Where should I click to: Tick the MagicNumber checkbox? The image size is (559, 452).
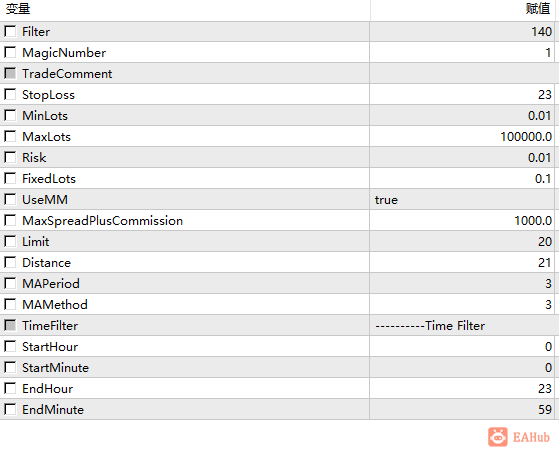click(x=10, y=52)
